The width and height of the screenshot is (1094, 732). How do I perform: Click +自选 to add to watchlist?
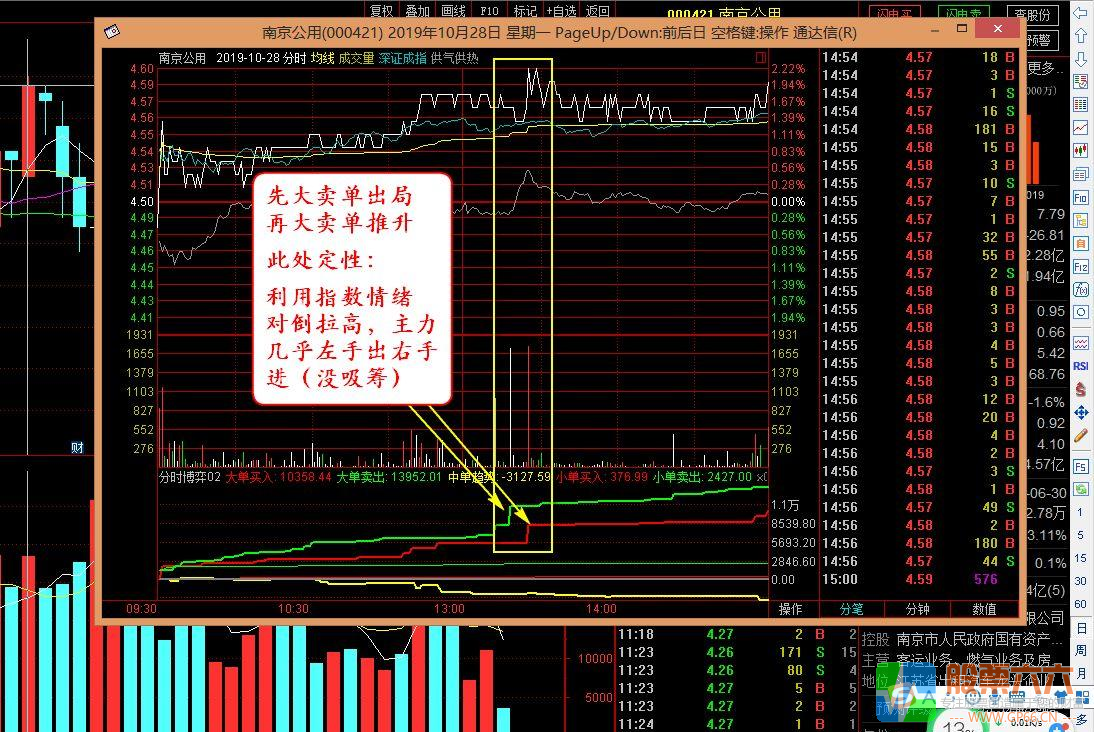click(561, 10)
